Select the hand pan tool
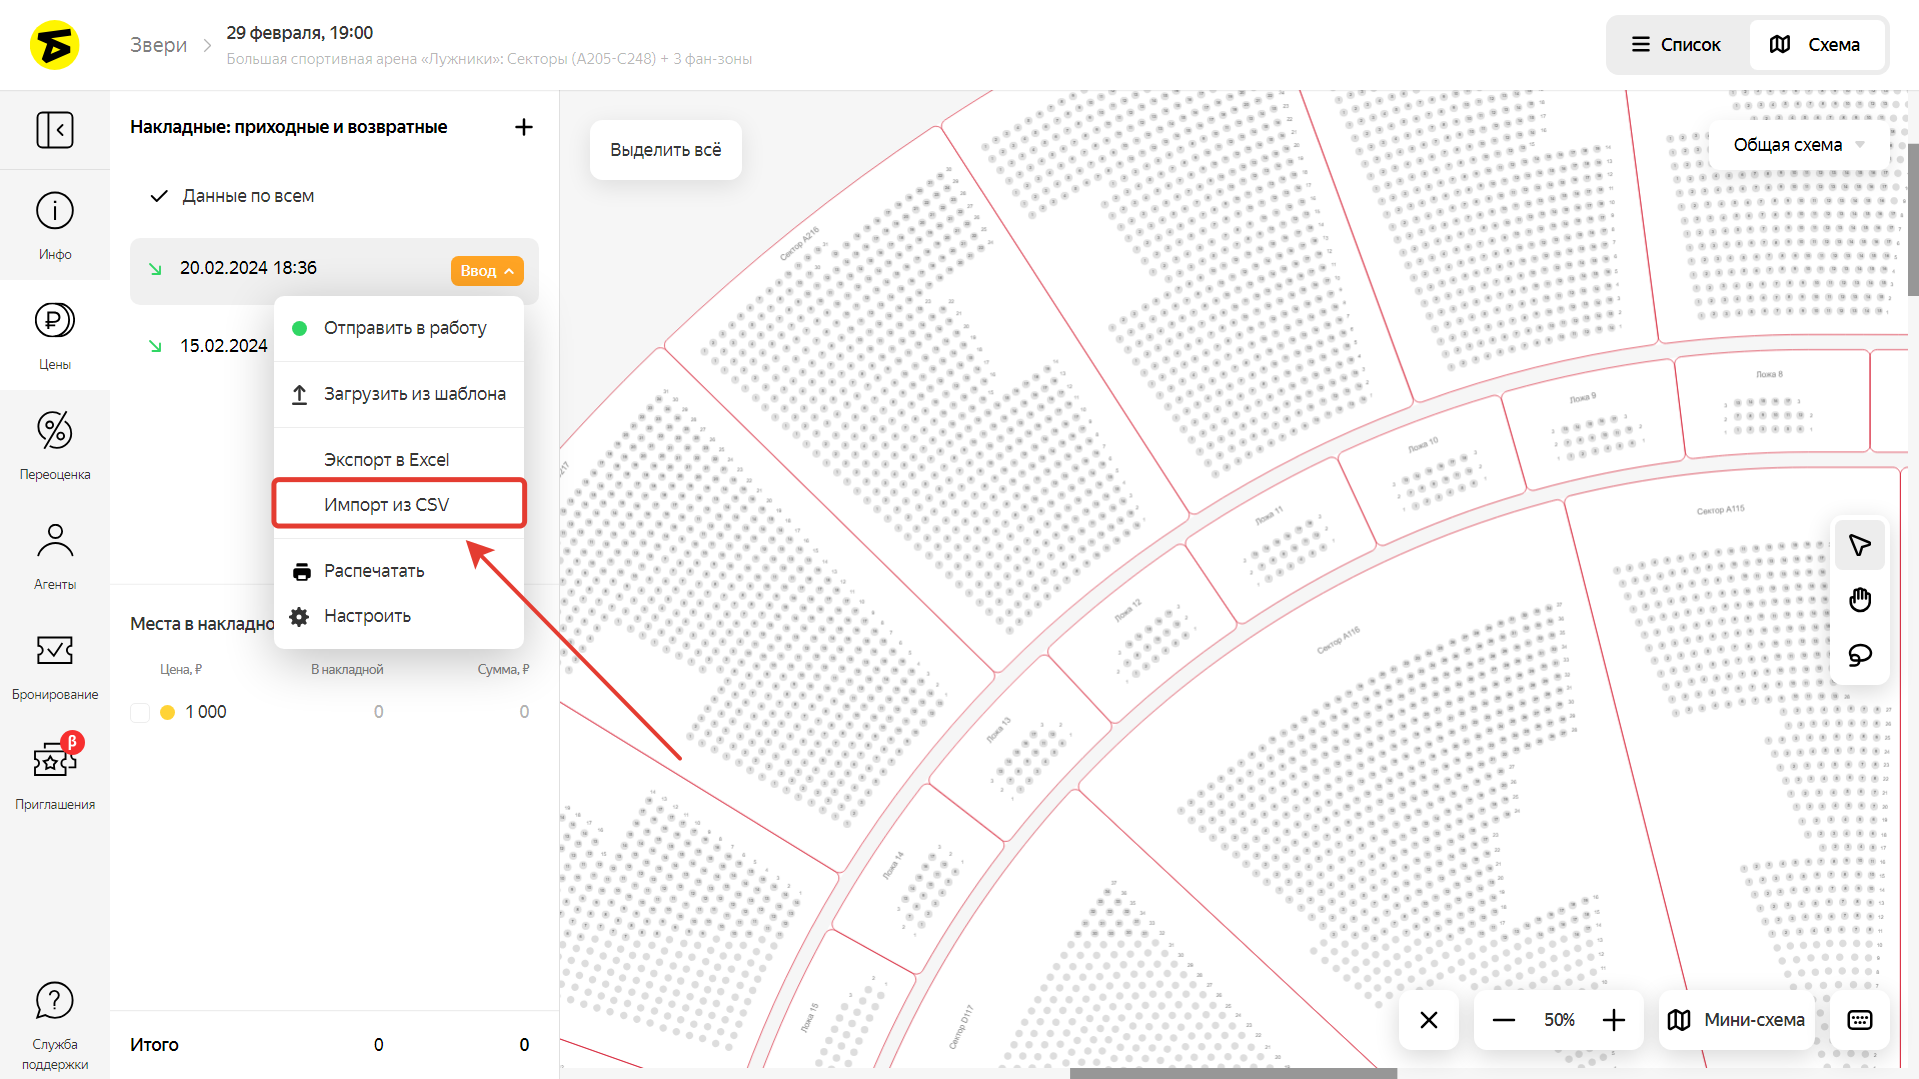Screen dimensions: 1919x1079 click(x=1859, y=600)
